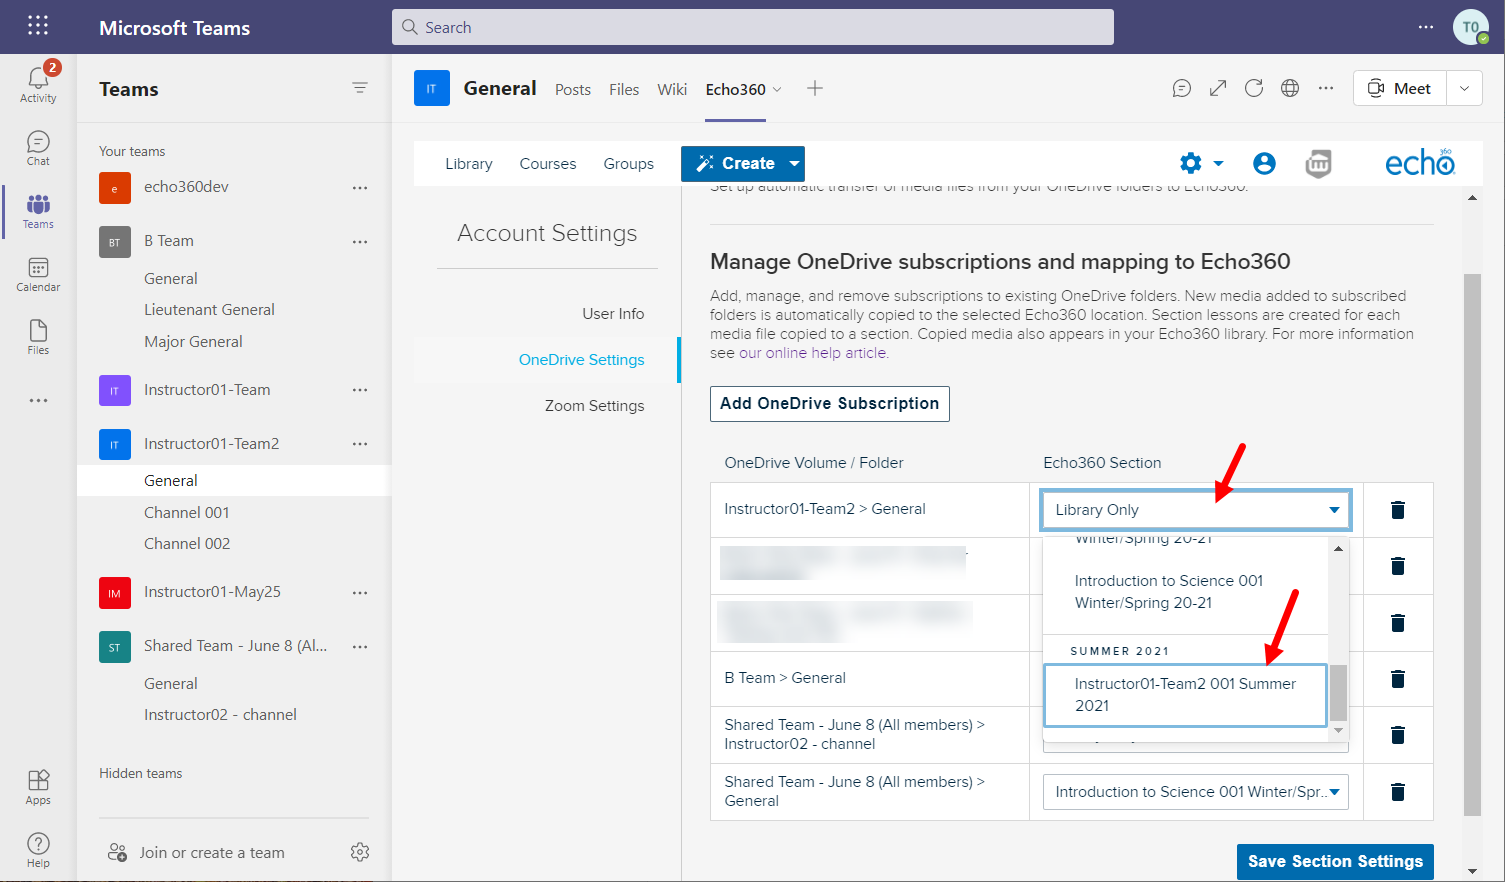Switch to the Files tab
This screenshot has width=1505, height=882.
click(624, 89)
